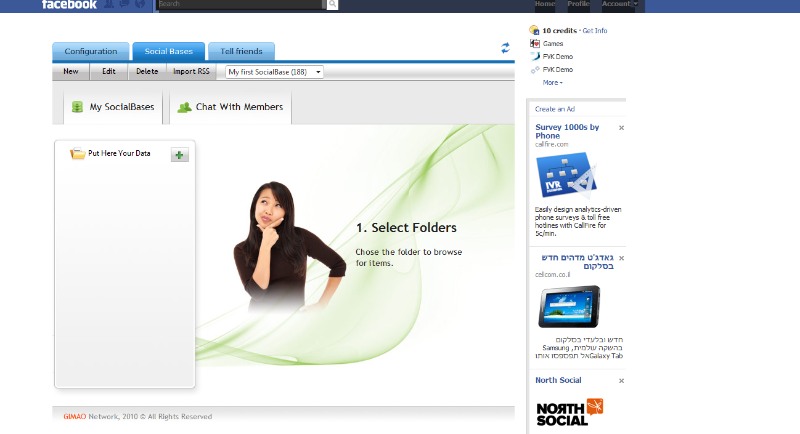
Task: Click the Import RSS button
Action: [x=191, y=71]
